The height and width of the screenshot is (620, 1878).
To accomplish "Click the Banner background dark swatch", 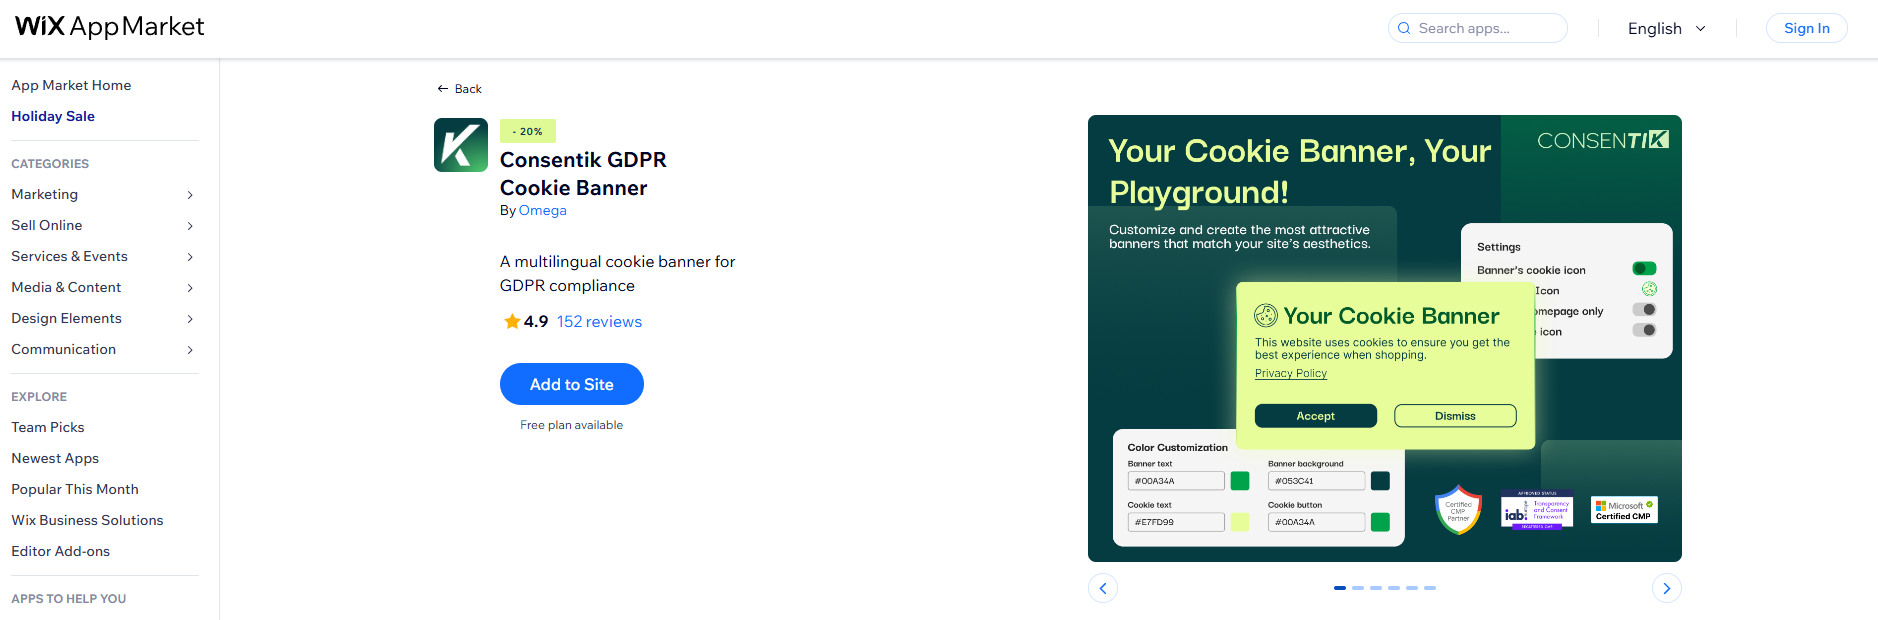I will [x=1380, y=481].
